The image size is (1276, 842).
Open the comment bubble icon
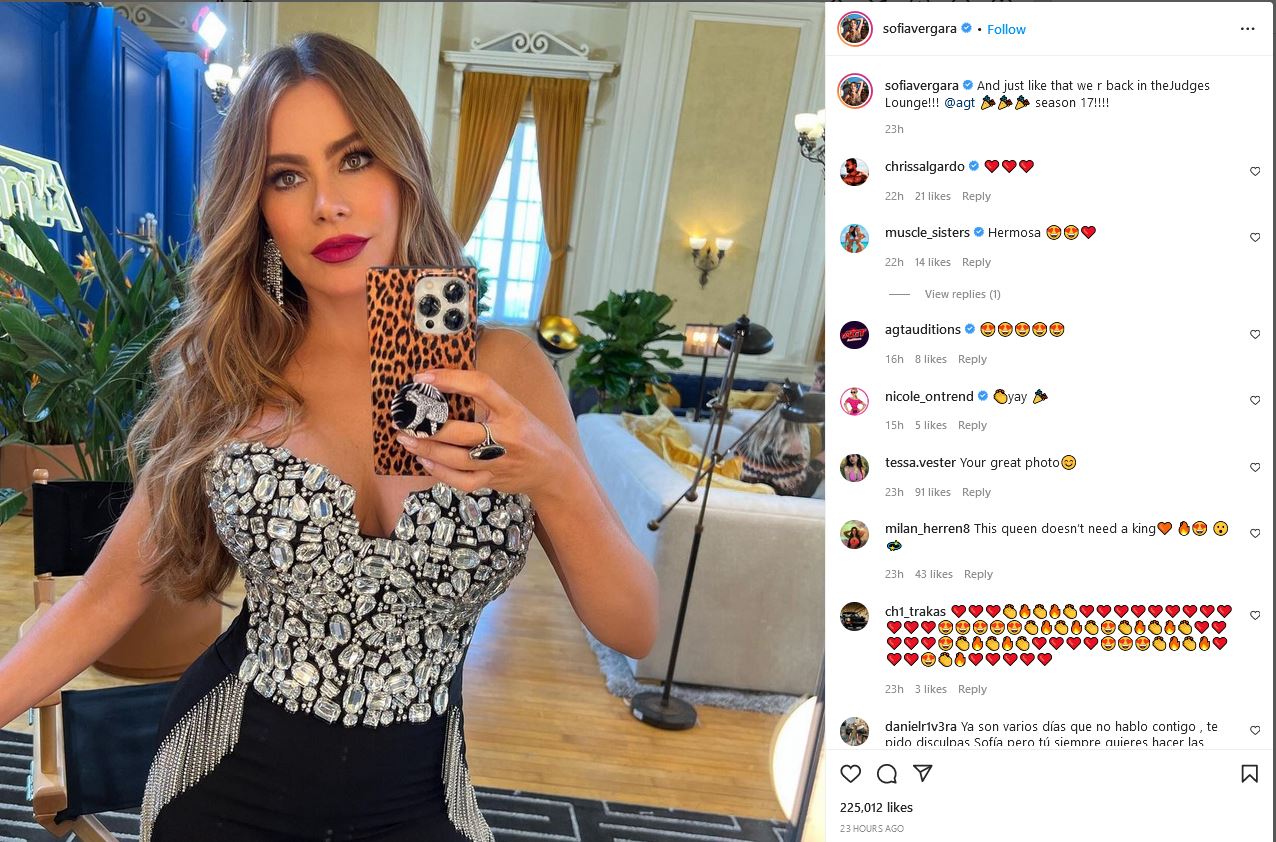pyautogui.click(x=886, y=774)
